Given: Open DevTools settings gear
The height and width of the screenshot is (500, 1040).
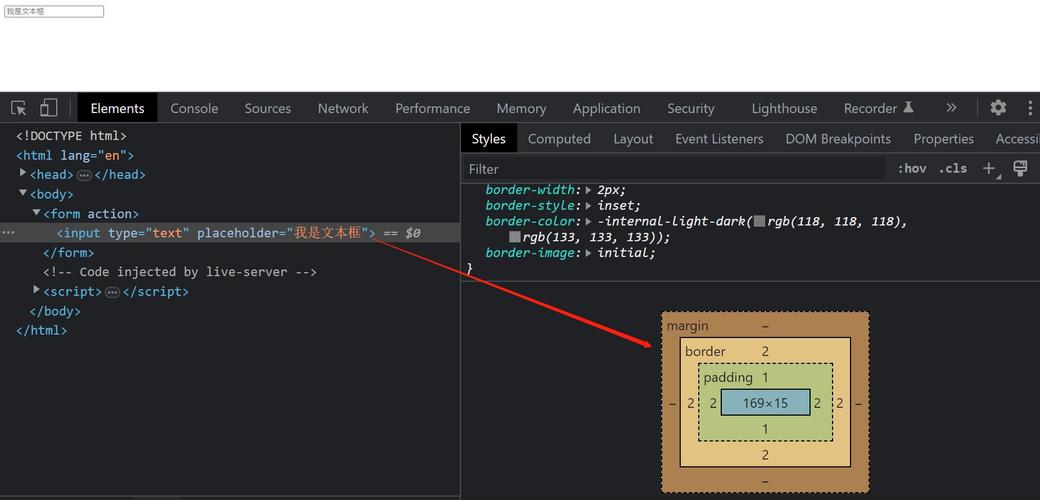Looking at the screenshot, I should pyautogui.click(x=998, y=108).
